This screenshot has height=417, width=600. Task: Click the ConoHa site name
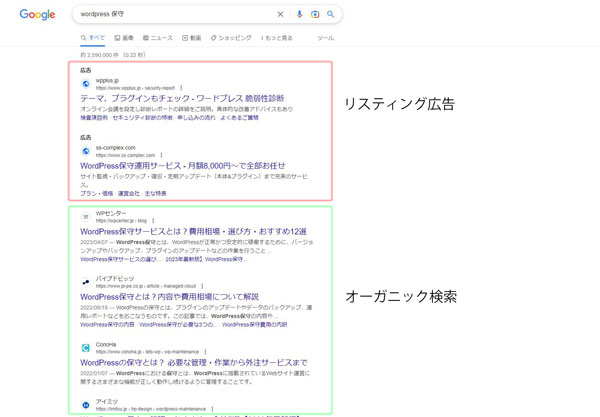[106, 344]
